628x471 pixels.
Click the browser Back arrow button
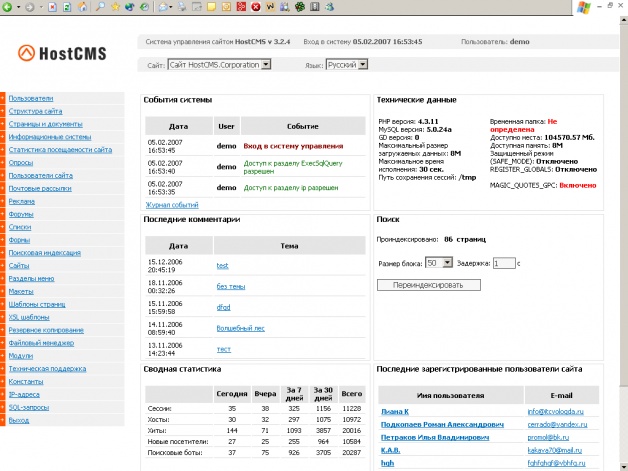(9, 7)
